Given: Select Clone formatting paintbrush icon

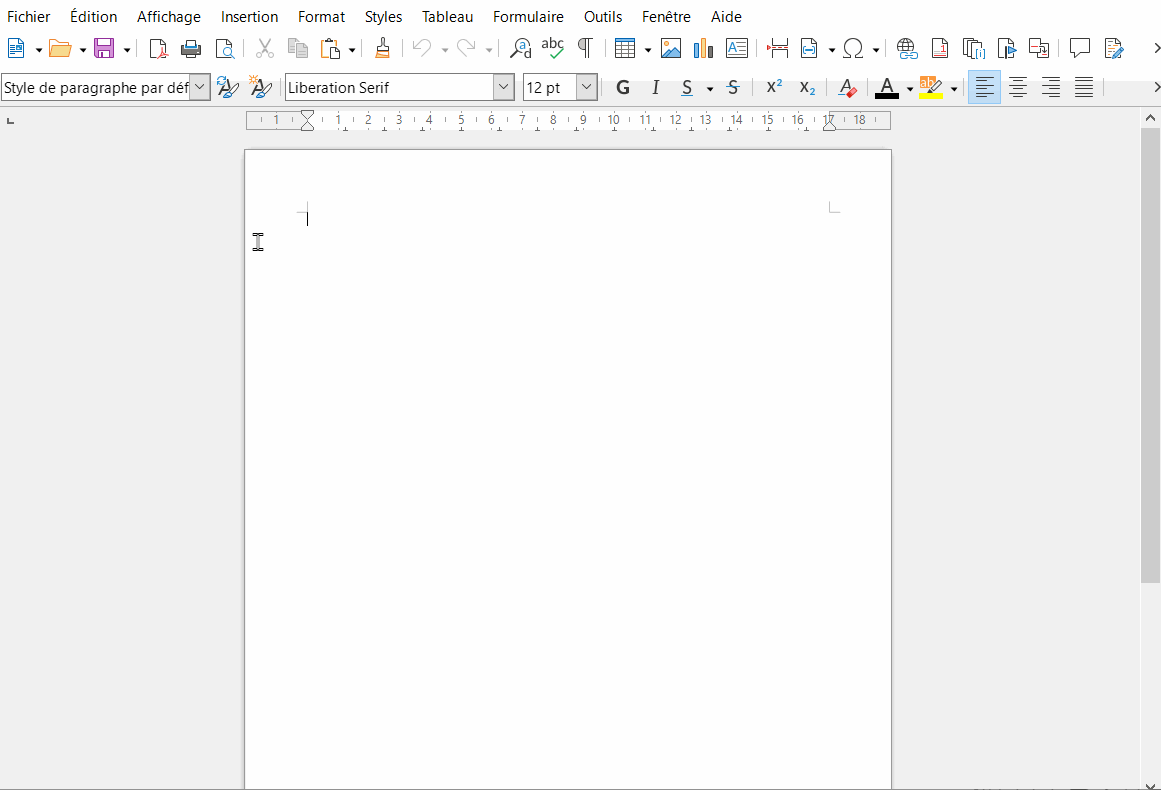Looking at the screenshot, I should 383,49.
